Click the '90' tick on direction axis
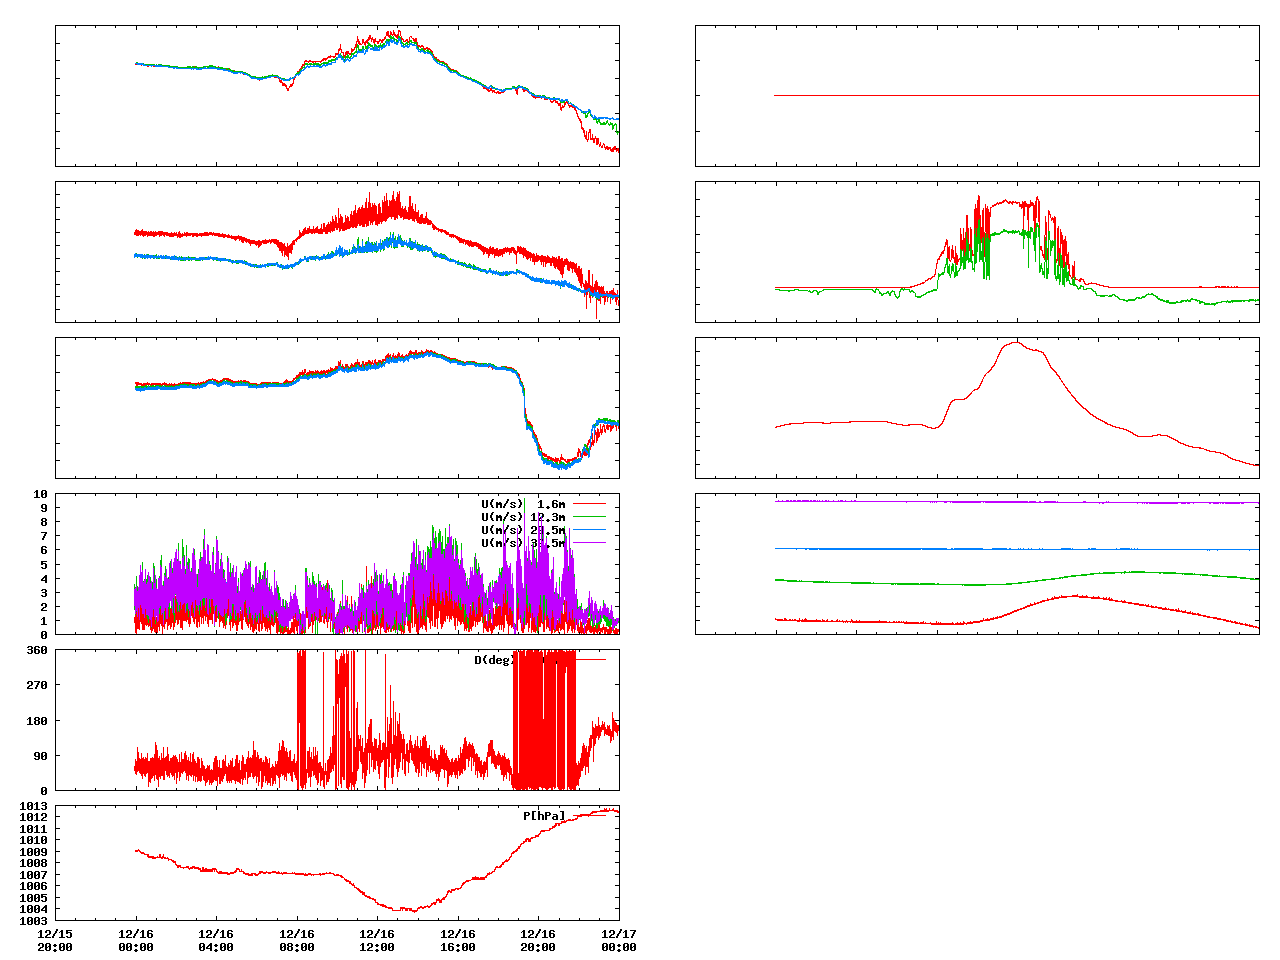1280x960 pixels. pyautogui.click(x=41, y=756)
